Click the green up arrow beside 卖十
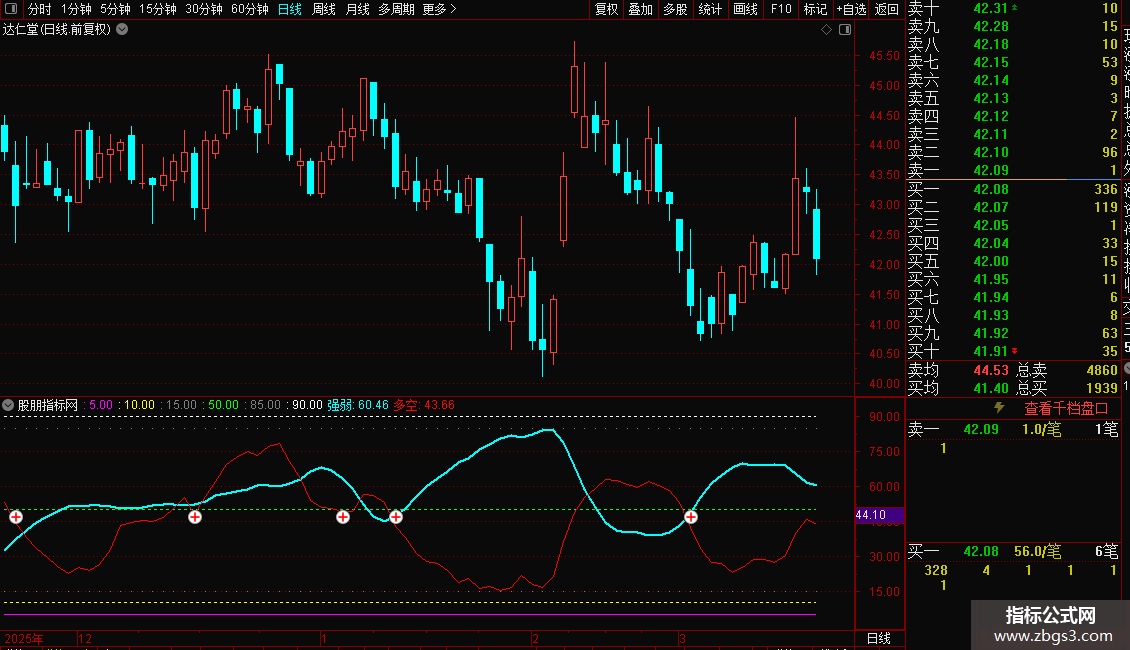This screenshot has height=650, width=1130. (1016, 8)
